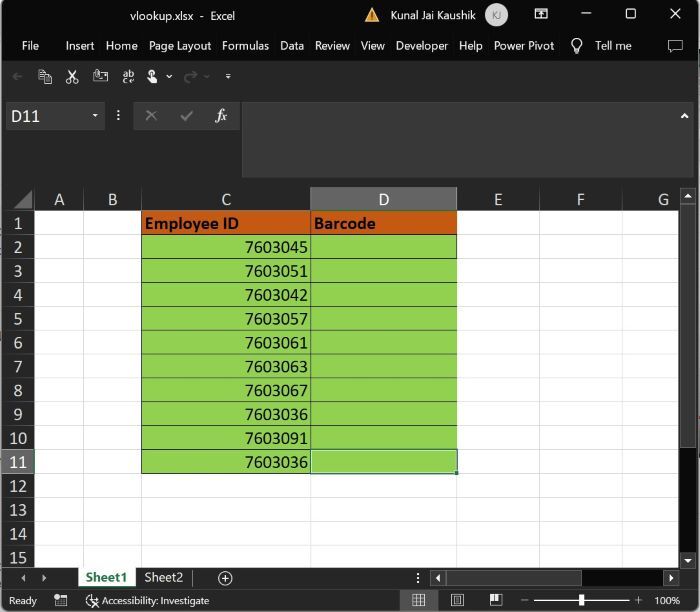This screenshot has height=612, width=700.
Task: Click the formula bar Enter checkmark icon
Action: click(x=186, y=116)
